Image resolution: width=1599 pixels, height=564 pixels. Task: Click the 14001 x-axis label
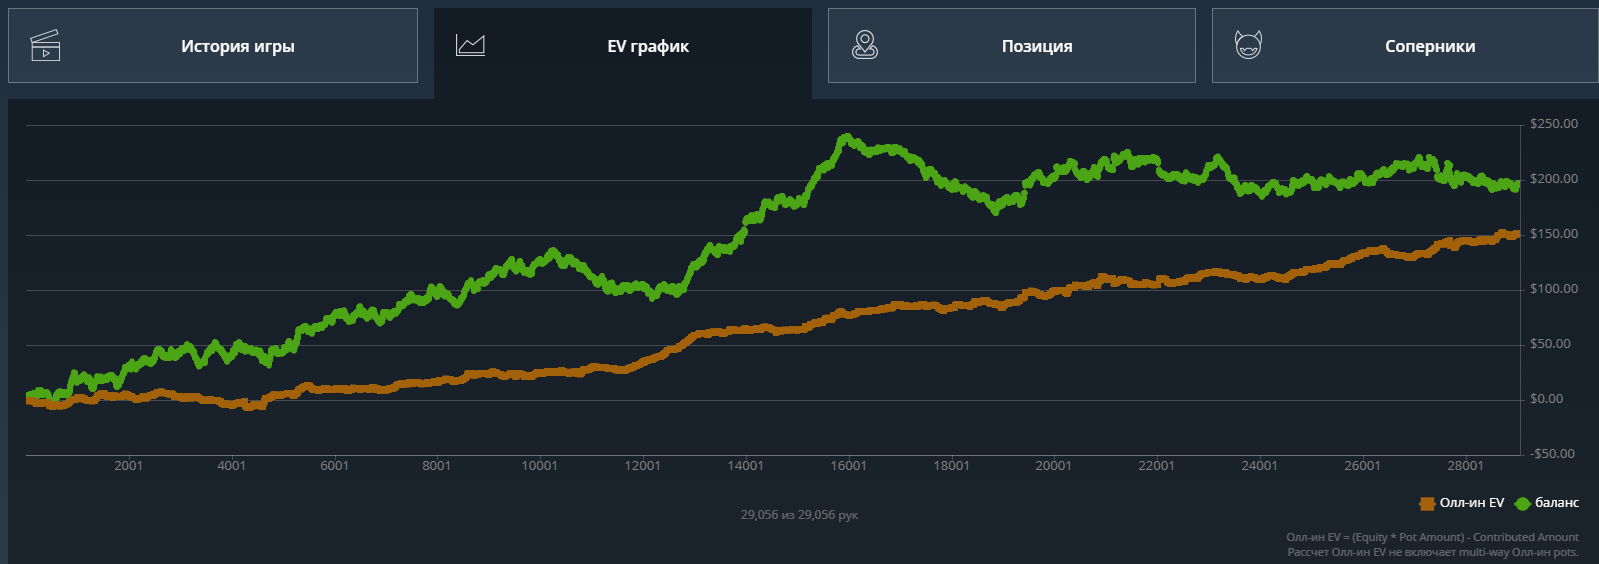point(745,466)
